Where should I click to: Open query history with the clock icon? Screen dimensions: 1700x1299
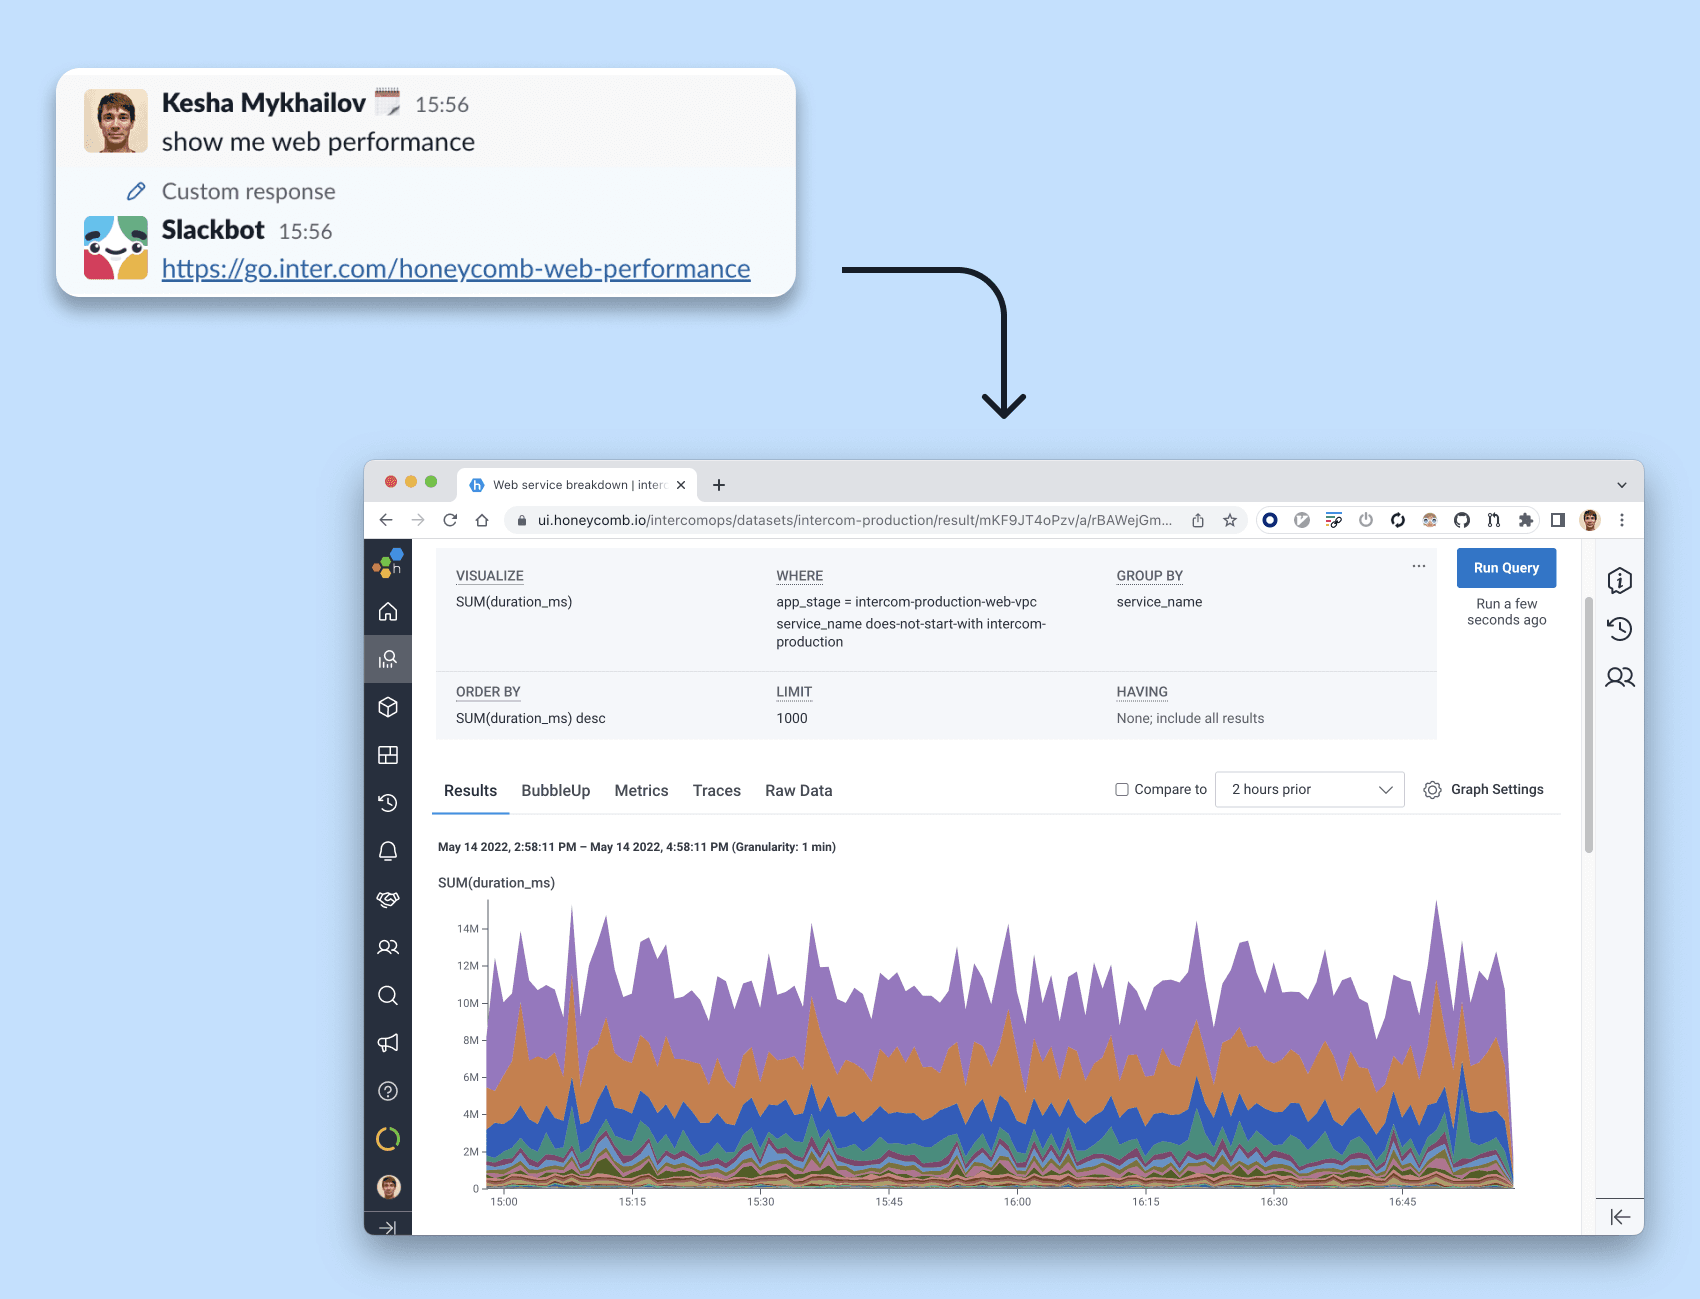point(1620,629)
